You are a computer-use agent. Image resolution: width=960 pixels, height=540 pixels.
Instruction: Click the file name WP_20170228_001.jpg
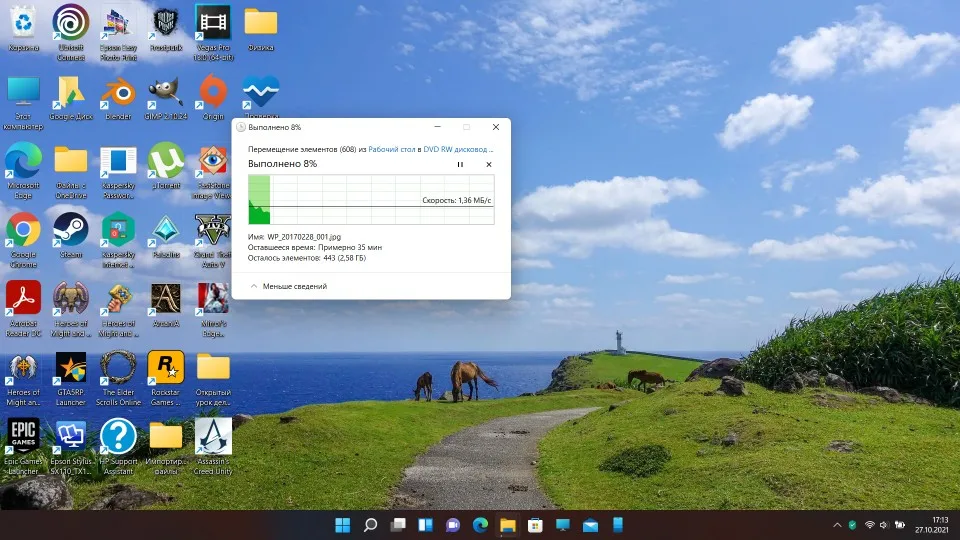(x=304, y=236)
